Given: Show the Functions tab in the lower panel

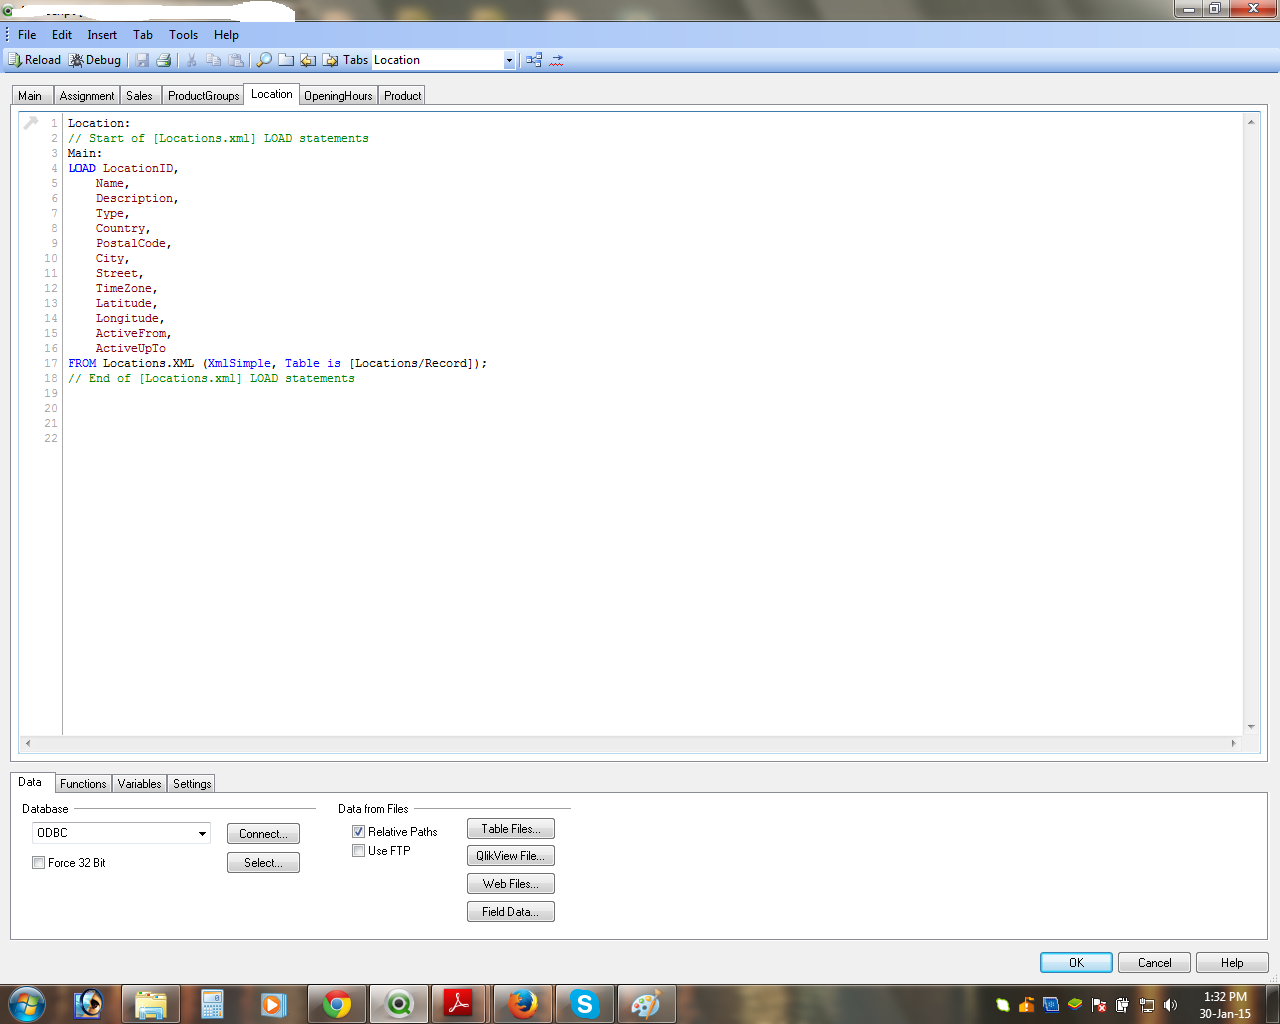Looking at the screenshot, I should (x=83, y=784).
